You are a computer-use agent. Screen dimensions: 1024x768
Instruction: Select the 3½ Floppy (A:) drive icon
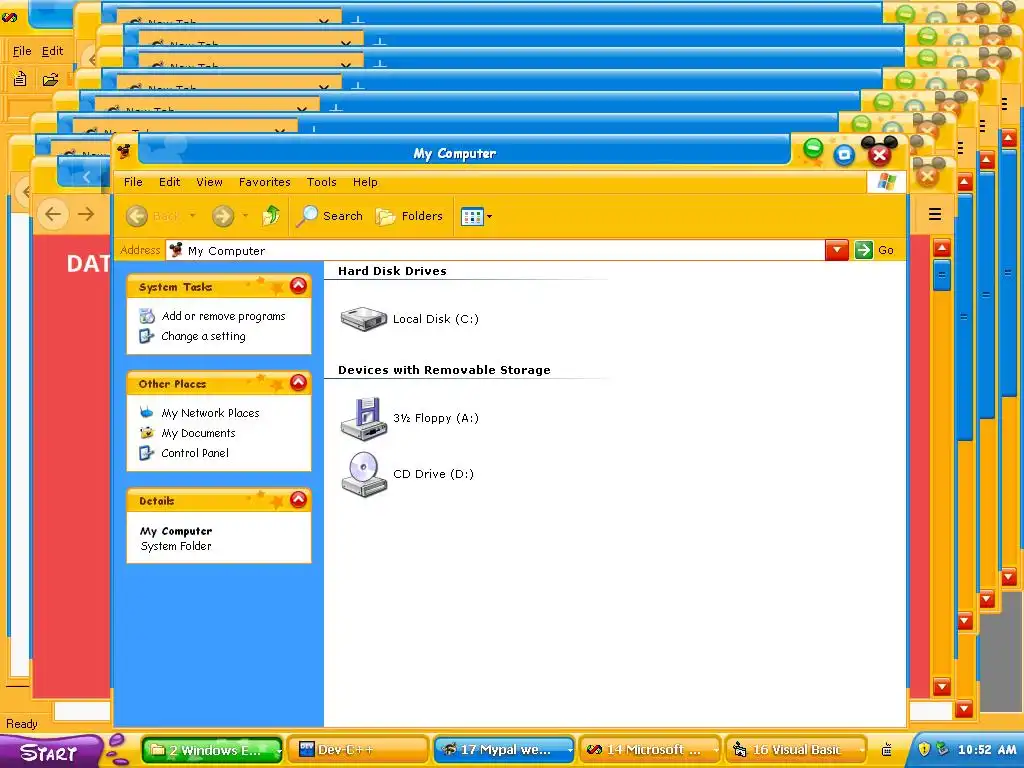(x=364, y=419)
